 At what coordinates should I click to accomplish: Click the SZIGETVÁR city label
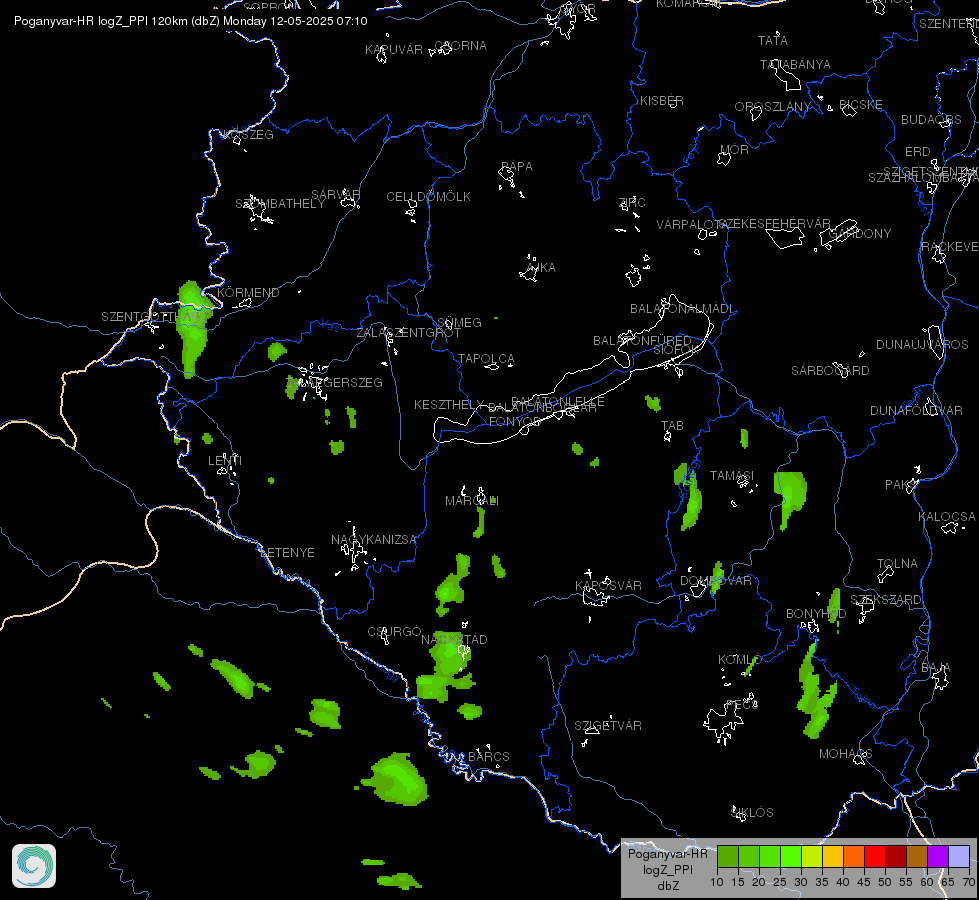click(608, 726)
